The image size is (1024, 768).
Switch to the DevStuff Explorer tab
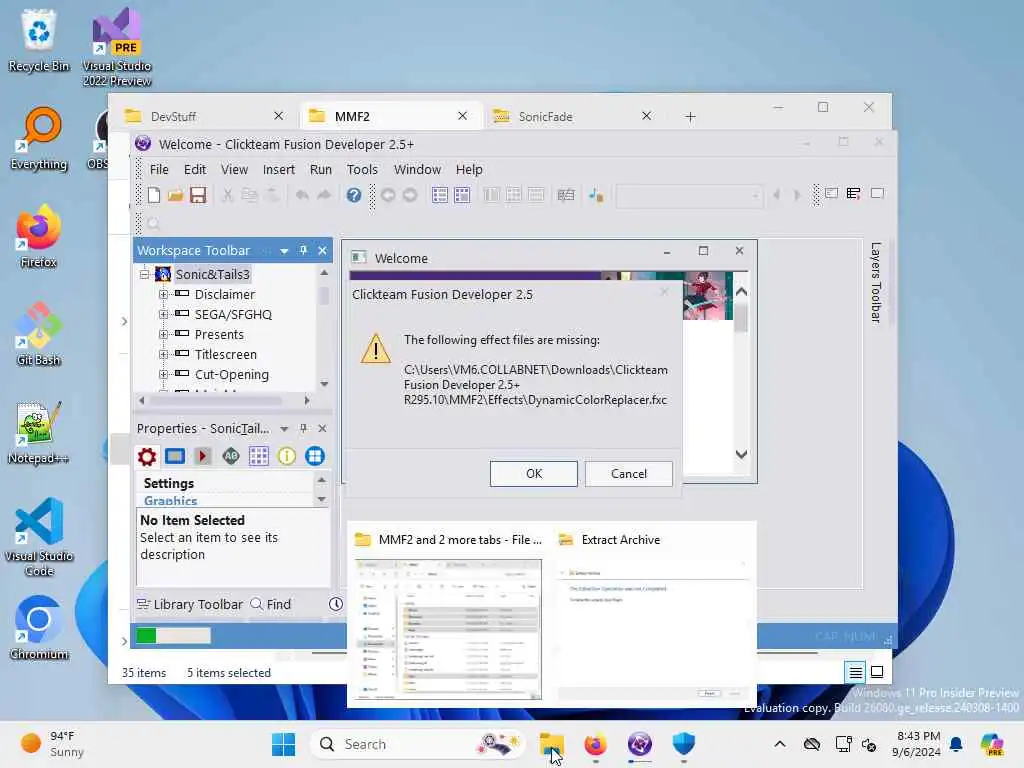click(205, 116)
